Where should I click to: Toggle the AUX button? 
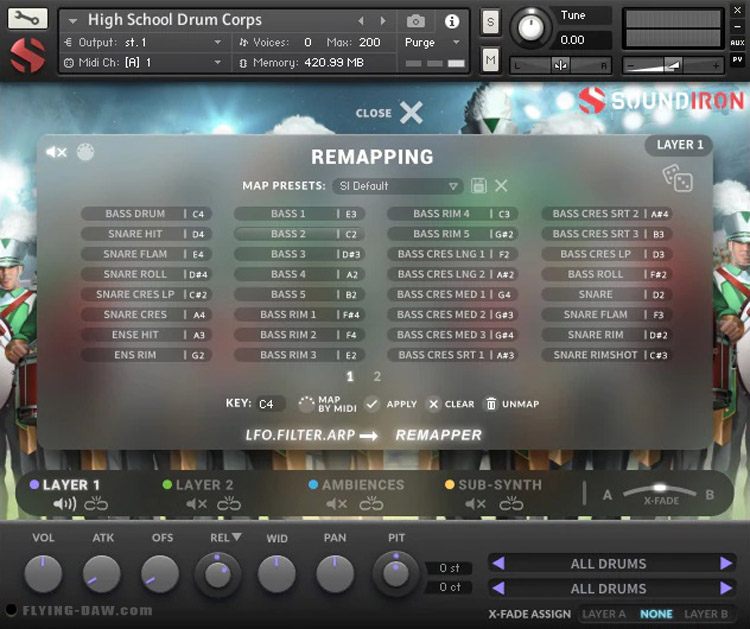point(737,43)
